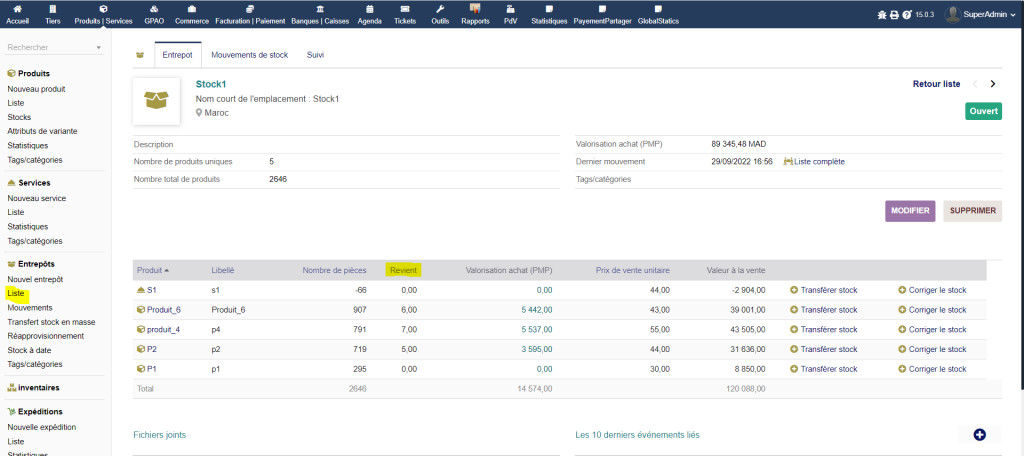Switch to the Mouvements de stock tab
The height and width of the screenshot is (456, 1024).
[249, 55]
